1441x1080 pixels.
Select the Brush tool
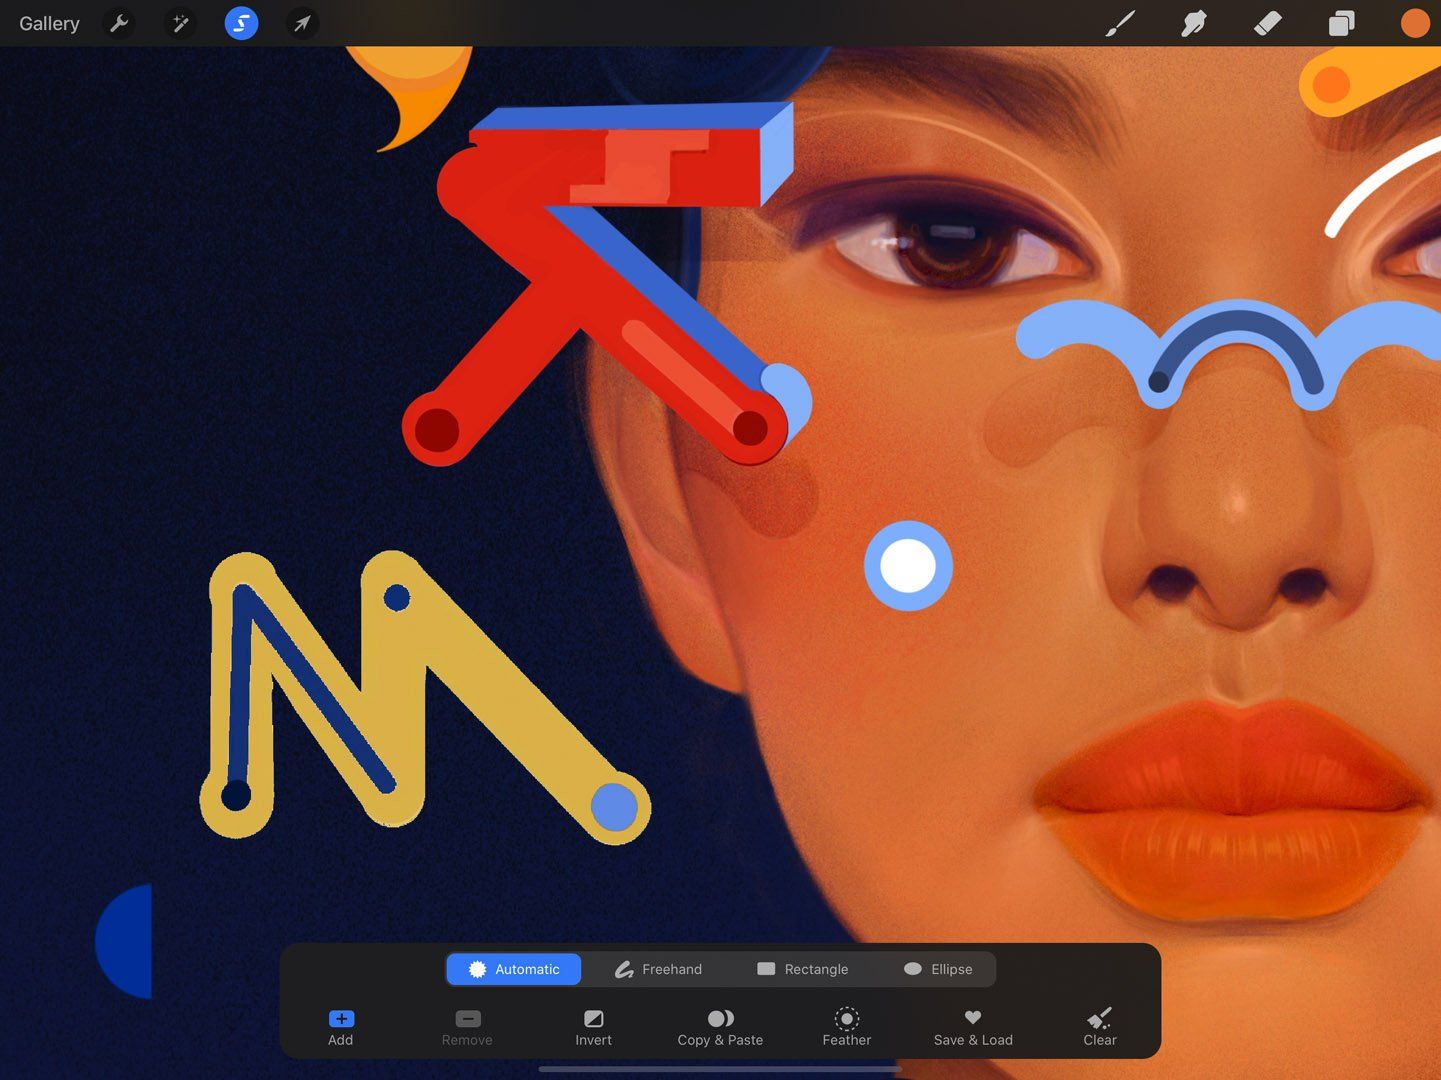tap(1119, 23)
